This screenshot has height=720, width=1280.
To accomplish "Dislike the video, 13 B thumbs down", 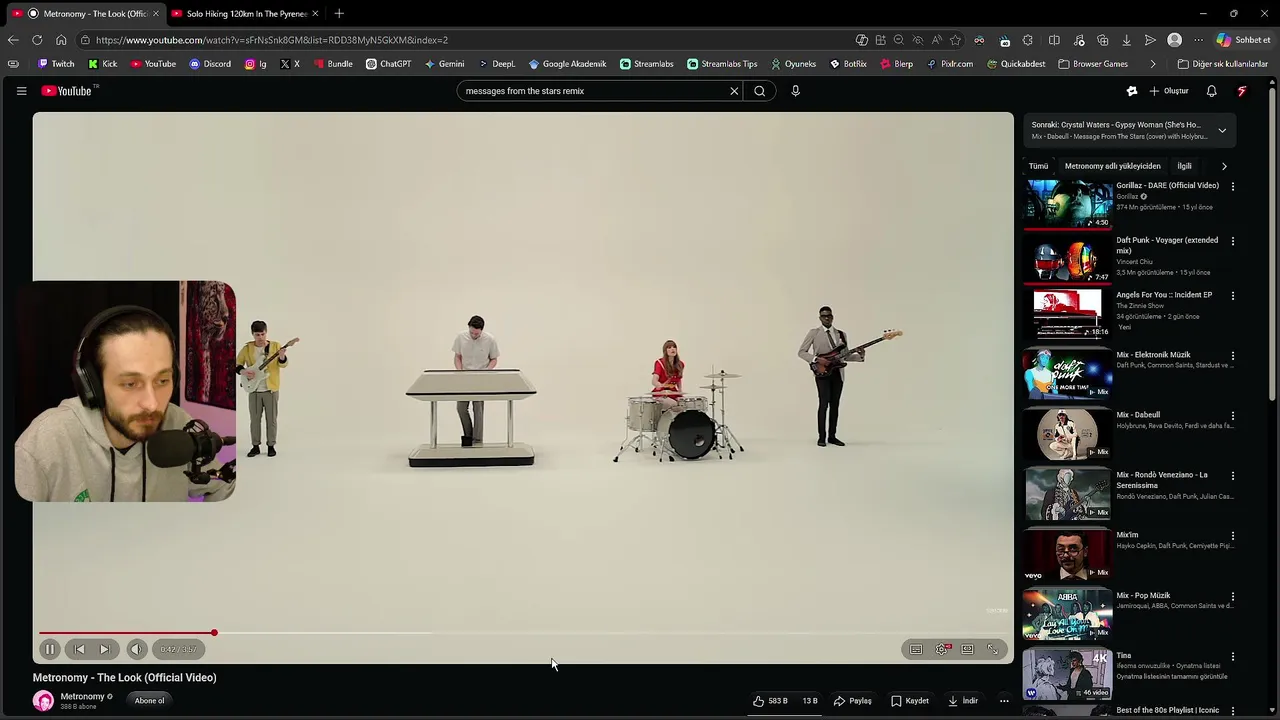I will pyautogui.click(x=809, y=701).
